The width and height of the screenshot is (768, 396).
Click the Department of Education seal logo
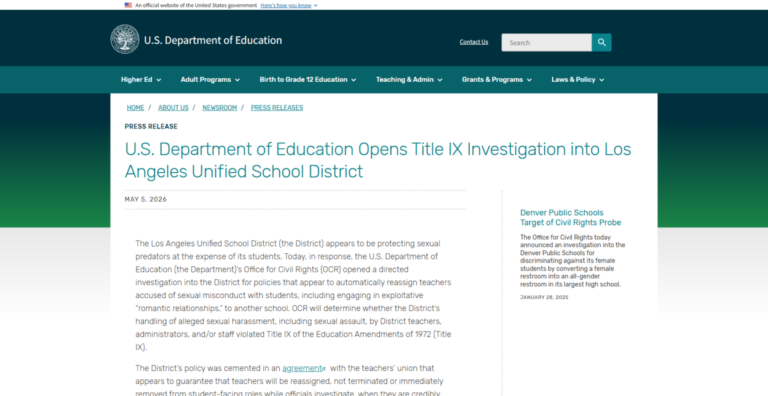(x=125, y=39)
